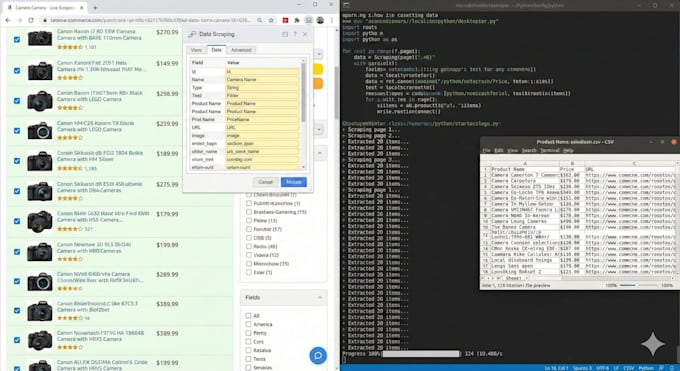This screenshot has height=371, width=680.
Task: Uncheck the $149.99 camera row checkbox
Action: (16, 70)
